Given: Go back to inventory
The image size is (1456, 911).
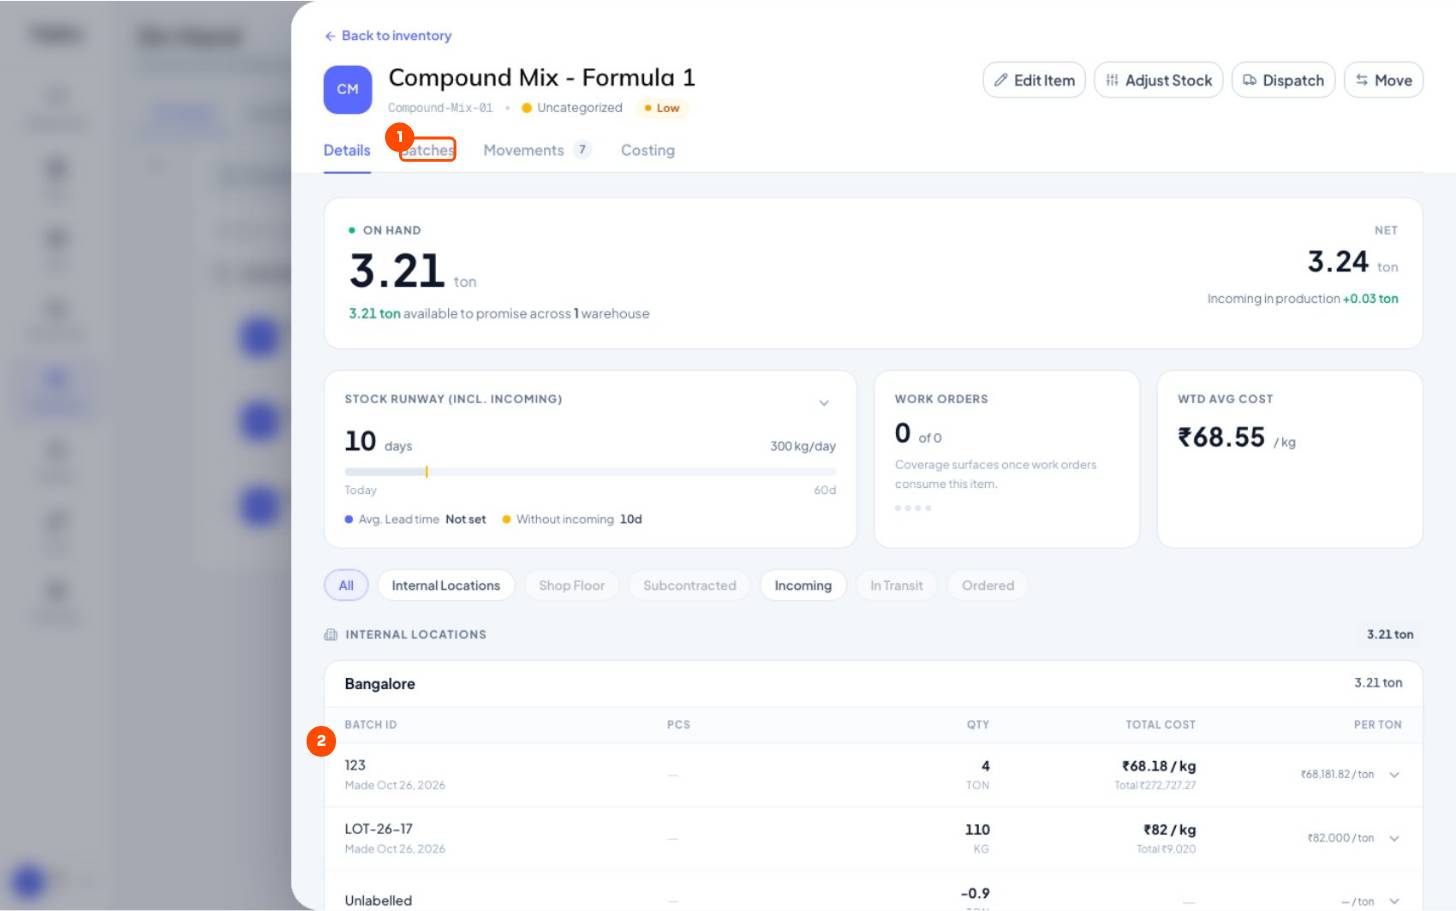Looking at the screenshot, I should click(387, 36).
